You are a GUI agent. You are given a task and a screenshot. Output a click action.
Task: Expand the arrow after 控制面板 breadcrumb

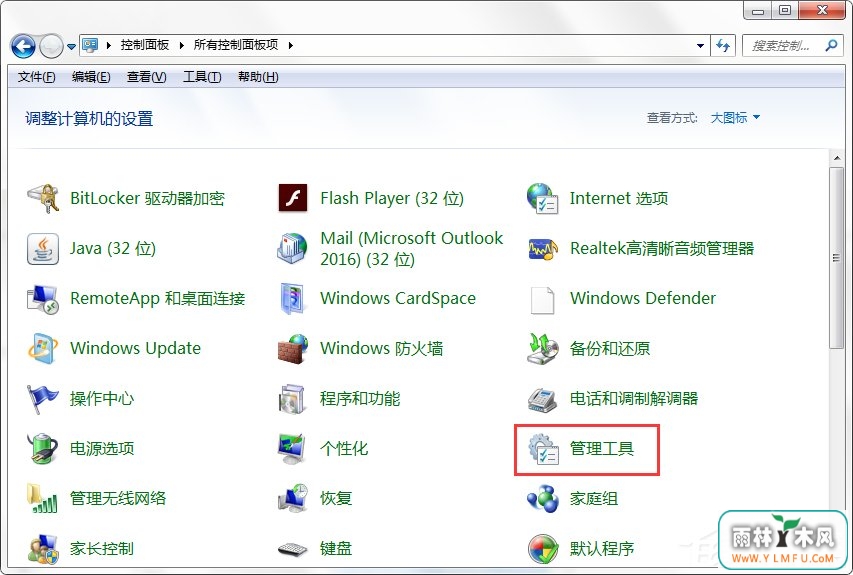pyautogui.click(x=182, y=45)
